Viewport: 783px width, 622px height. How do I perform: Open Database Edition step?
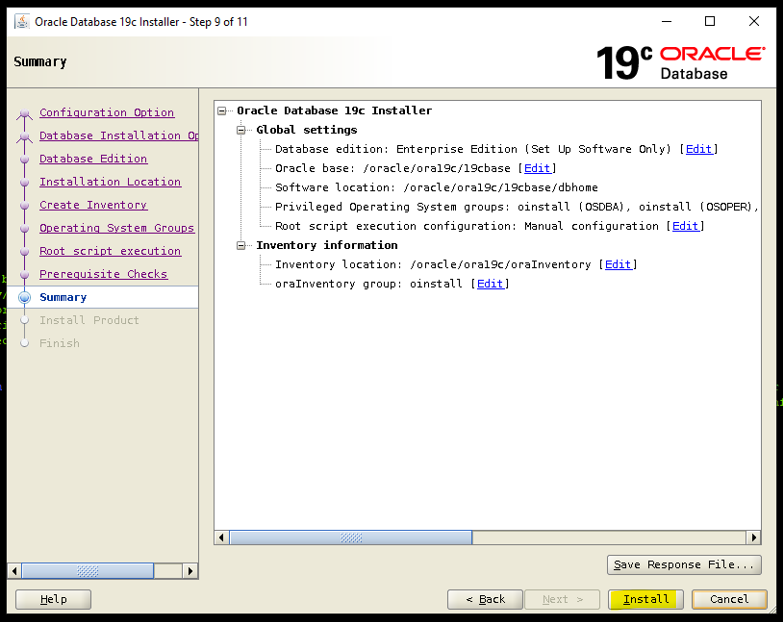tap(93, 159)
